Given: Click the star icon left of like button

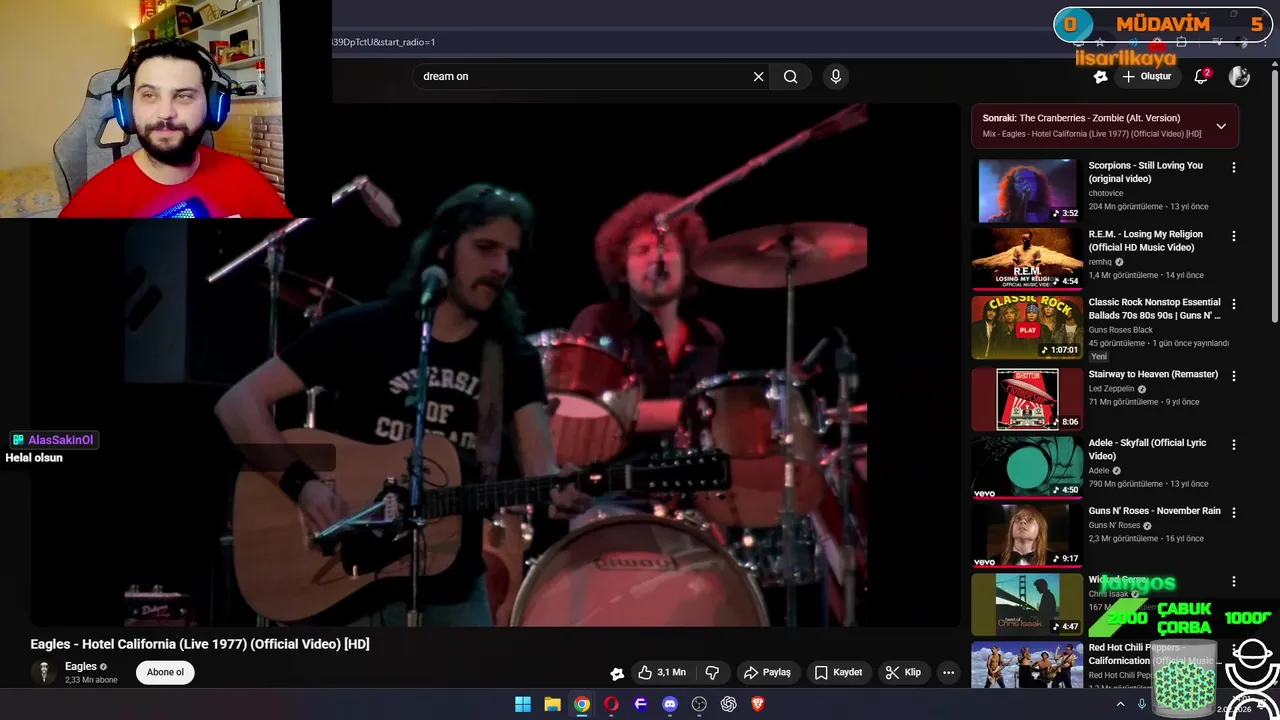Looking at the screenshot, I should pos(617,673).
